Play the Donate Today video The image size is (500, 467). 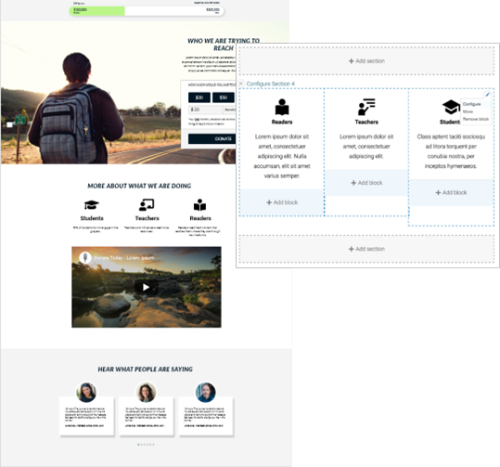tap(146, 287)
